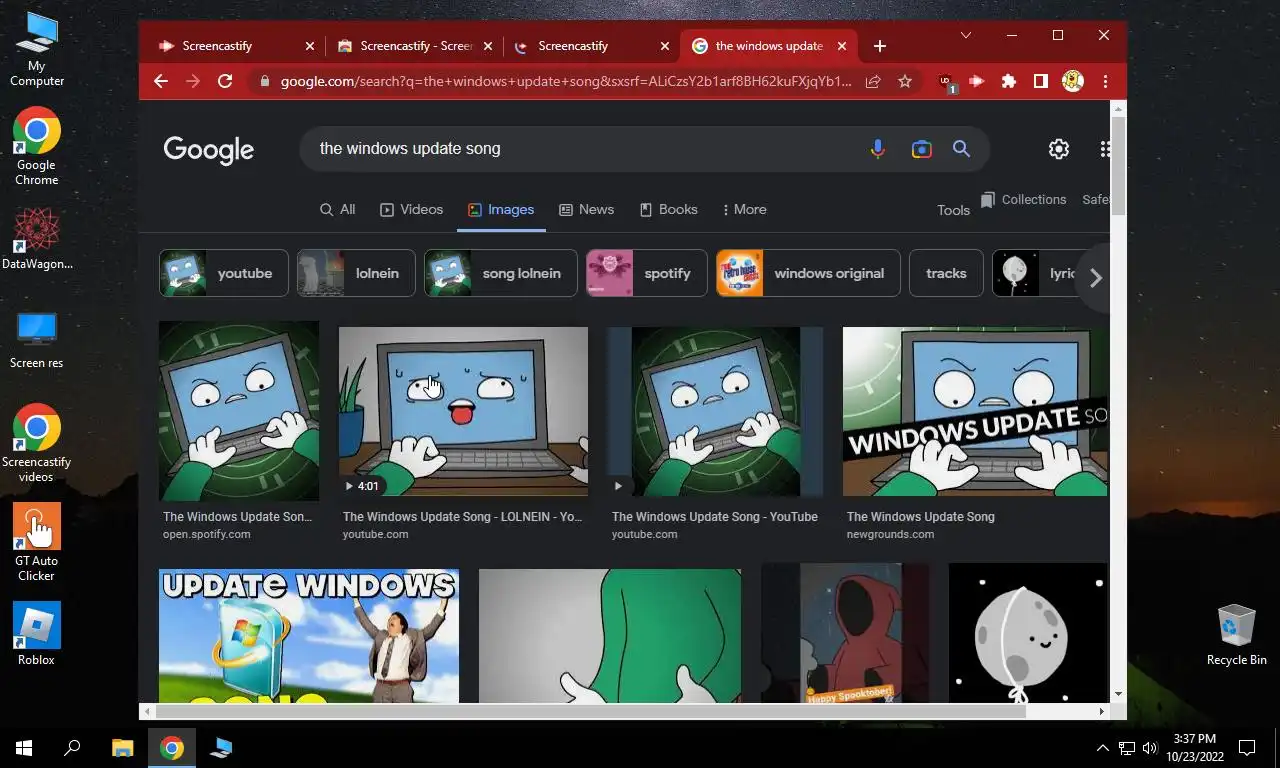Screen dimensions: 1280x768
Task: Open Windows Start menu
Action: (24, 747)
